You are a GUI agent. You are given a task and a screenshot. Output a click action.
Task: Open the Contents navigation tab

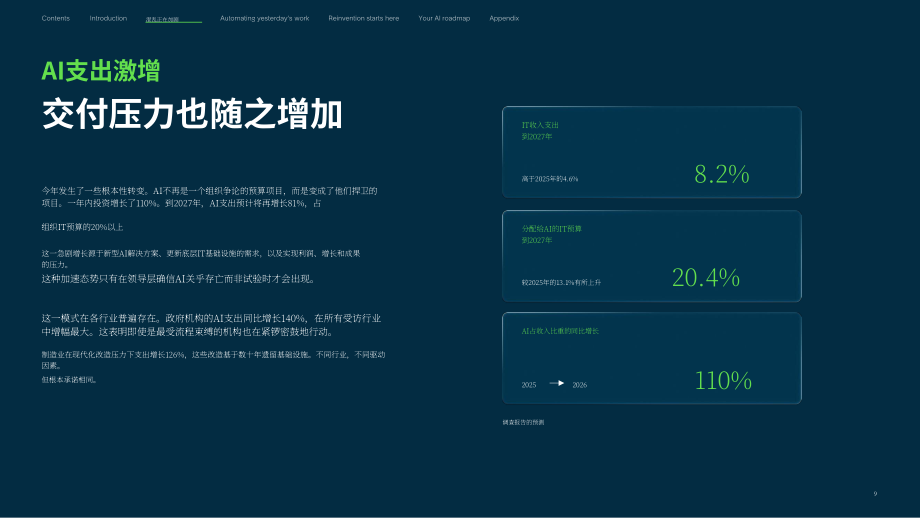(x=56, y=18)
